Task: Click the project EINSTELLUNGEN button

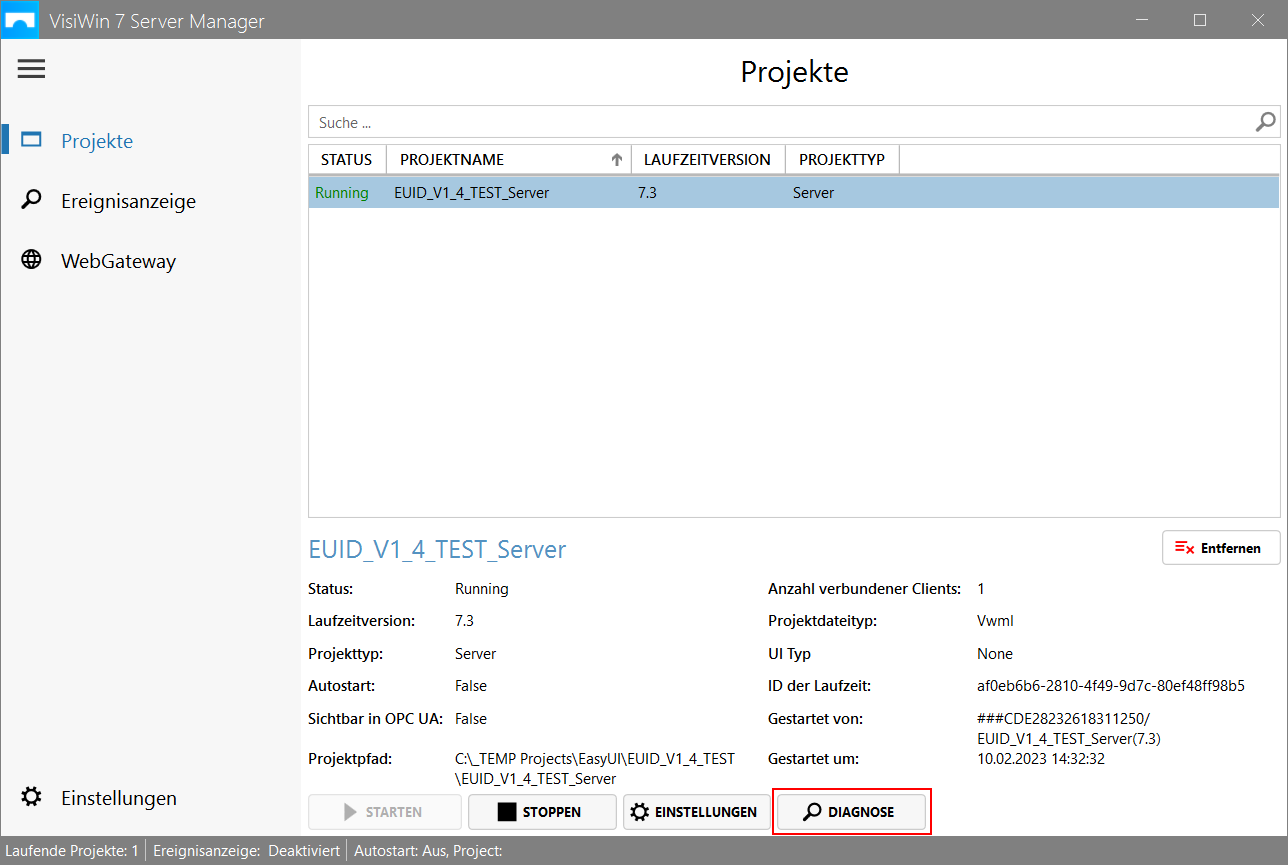Action: [697, 812]
